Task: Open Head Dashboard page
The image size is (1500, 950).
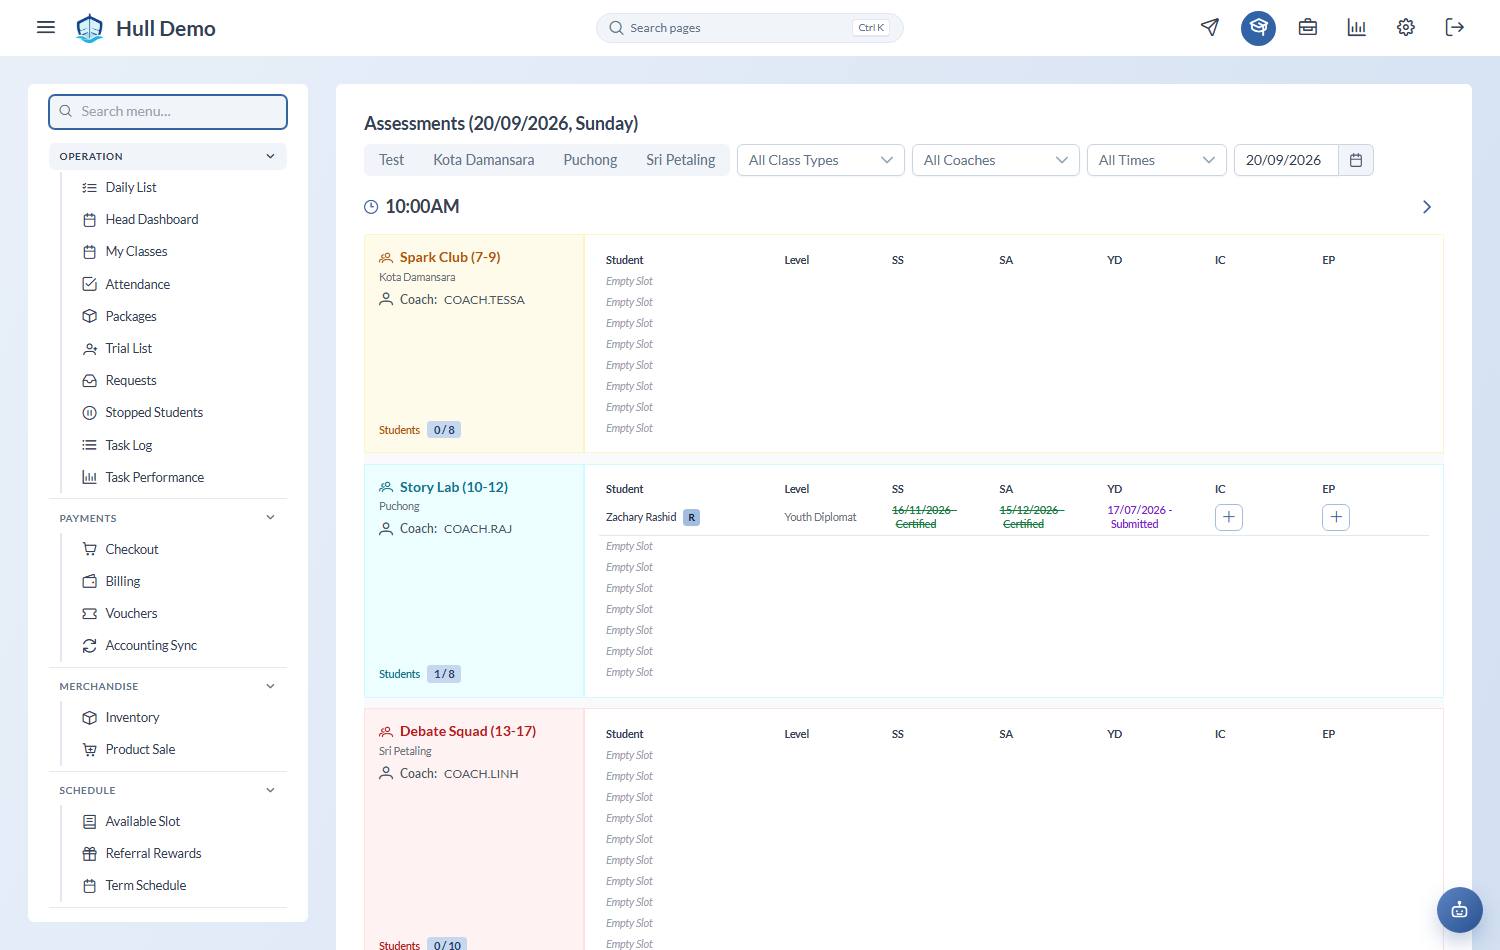Action: (x=152, y=219)
